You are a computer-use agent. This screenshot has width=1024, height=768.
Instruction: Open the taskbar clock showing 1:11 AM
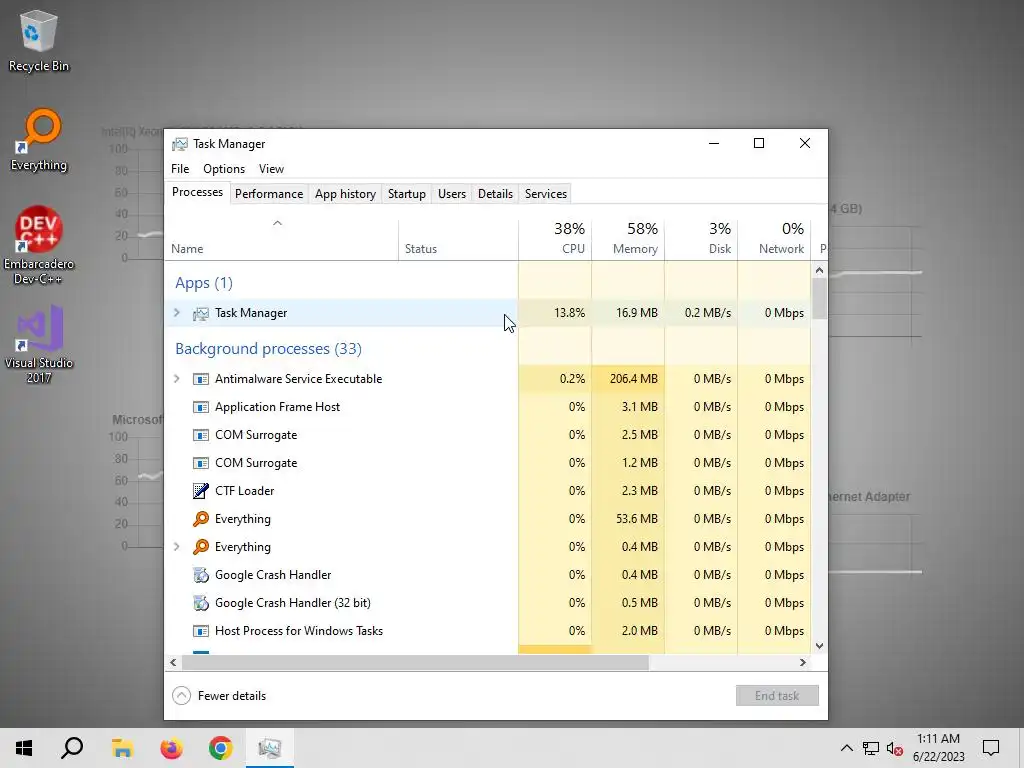point(938,748)
